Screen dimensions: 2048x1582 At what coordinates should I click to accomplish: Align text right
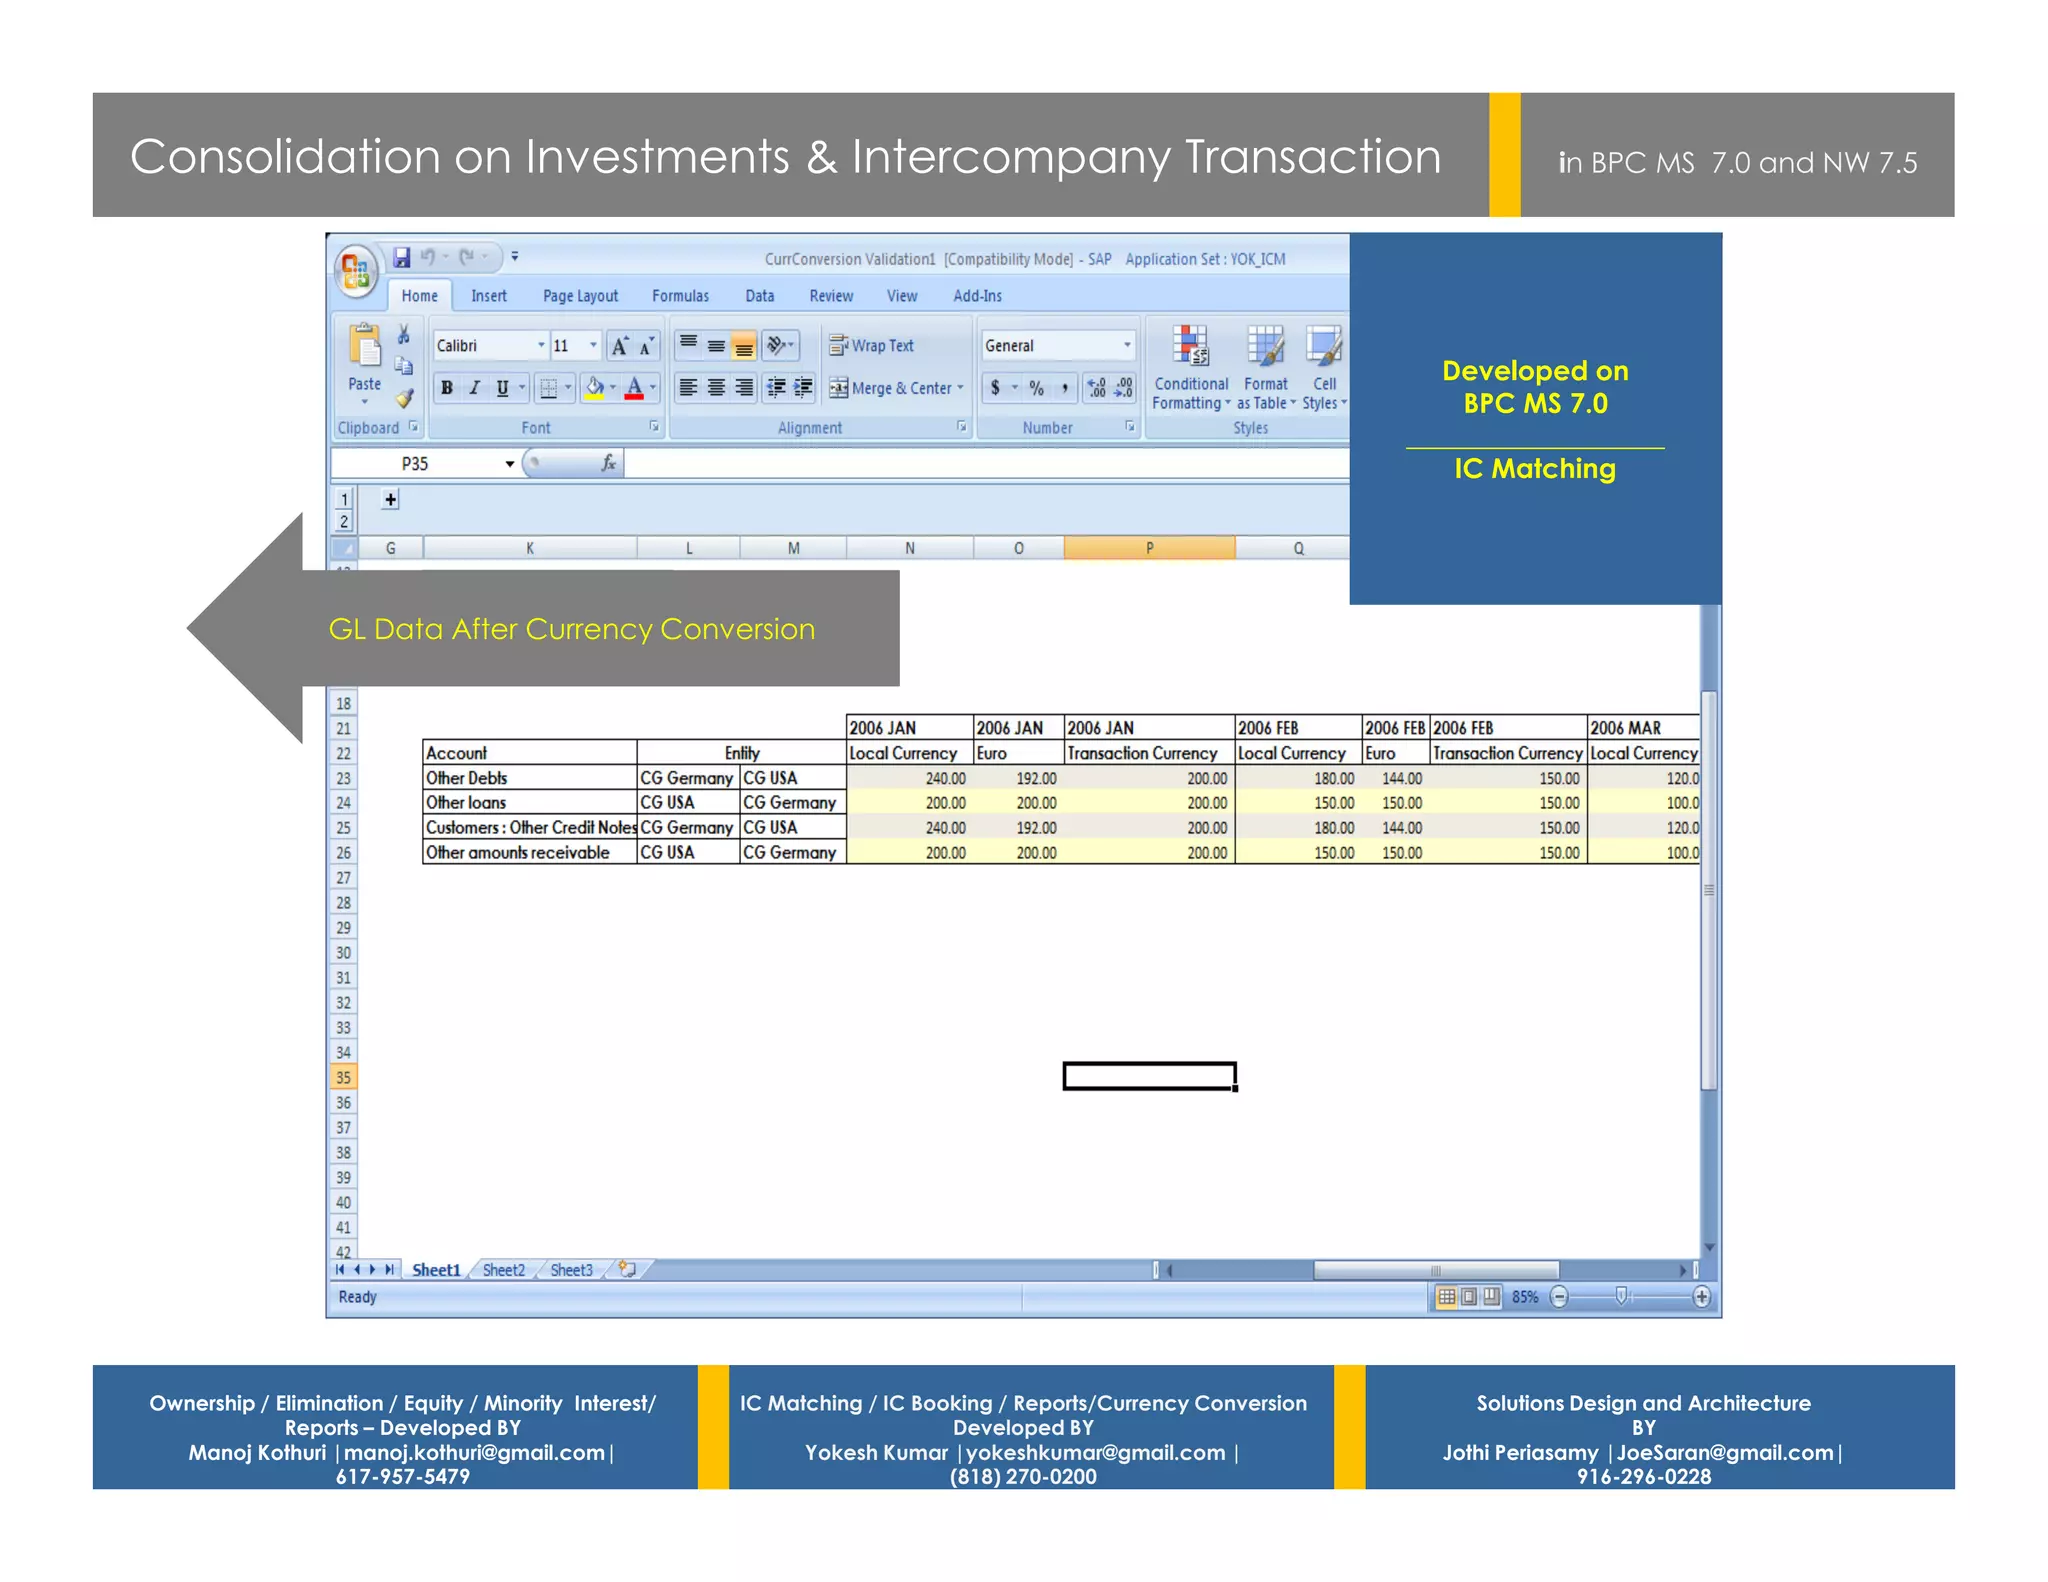coord(744,387)
